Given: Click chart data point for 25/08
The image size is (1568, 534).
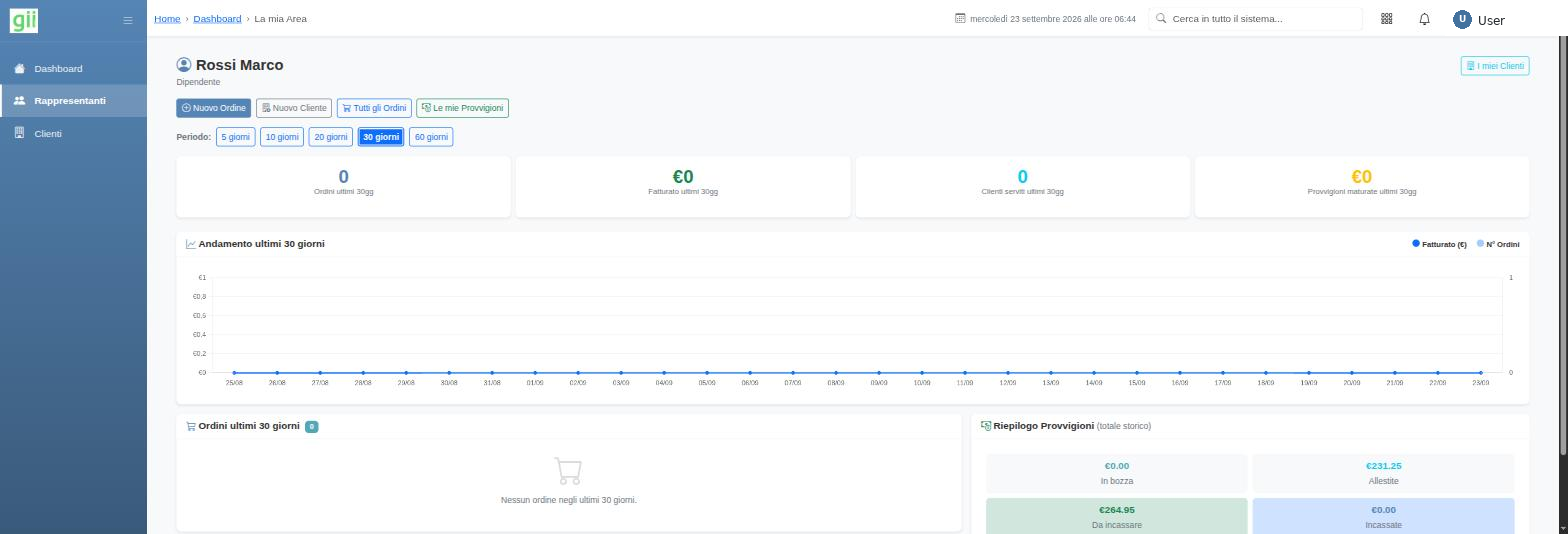Looking at the screenshot, I should (234, 373).
